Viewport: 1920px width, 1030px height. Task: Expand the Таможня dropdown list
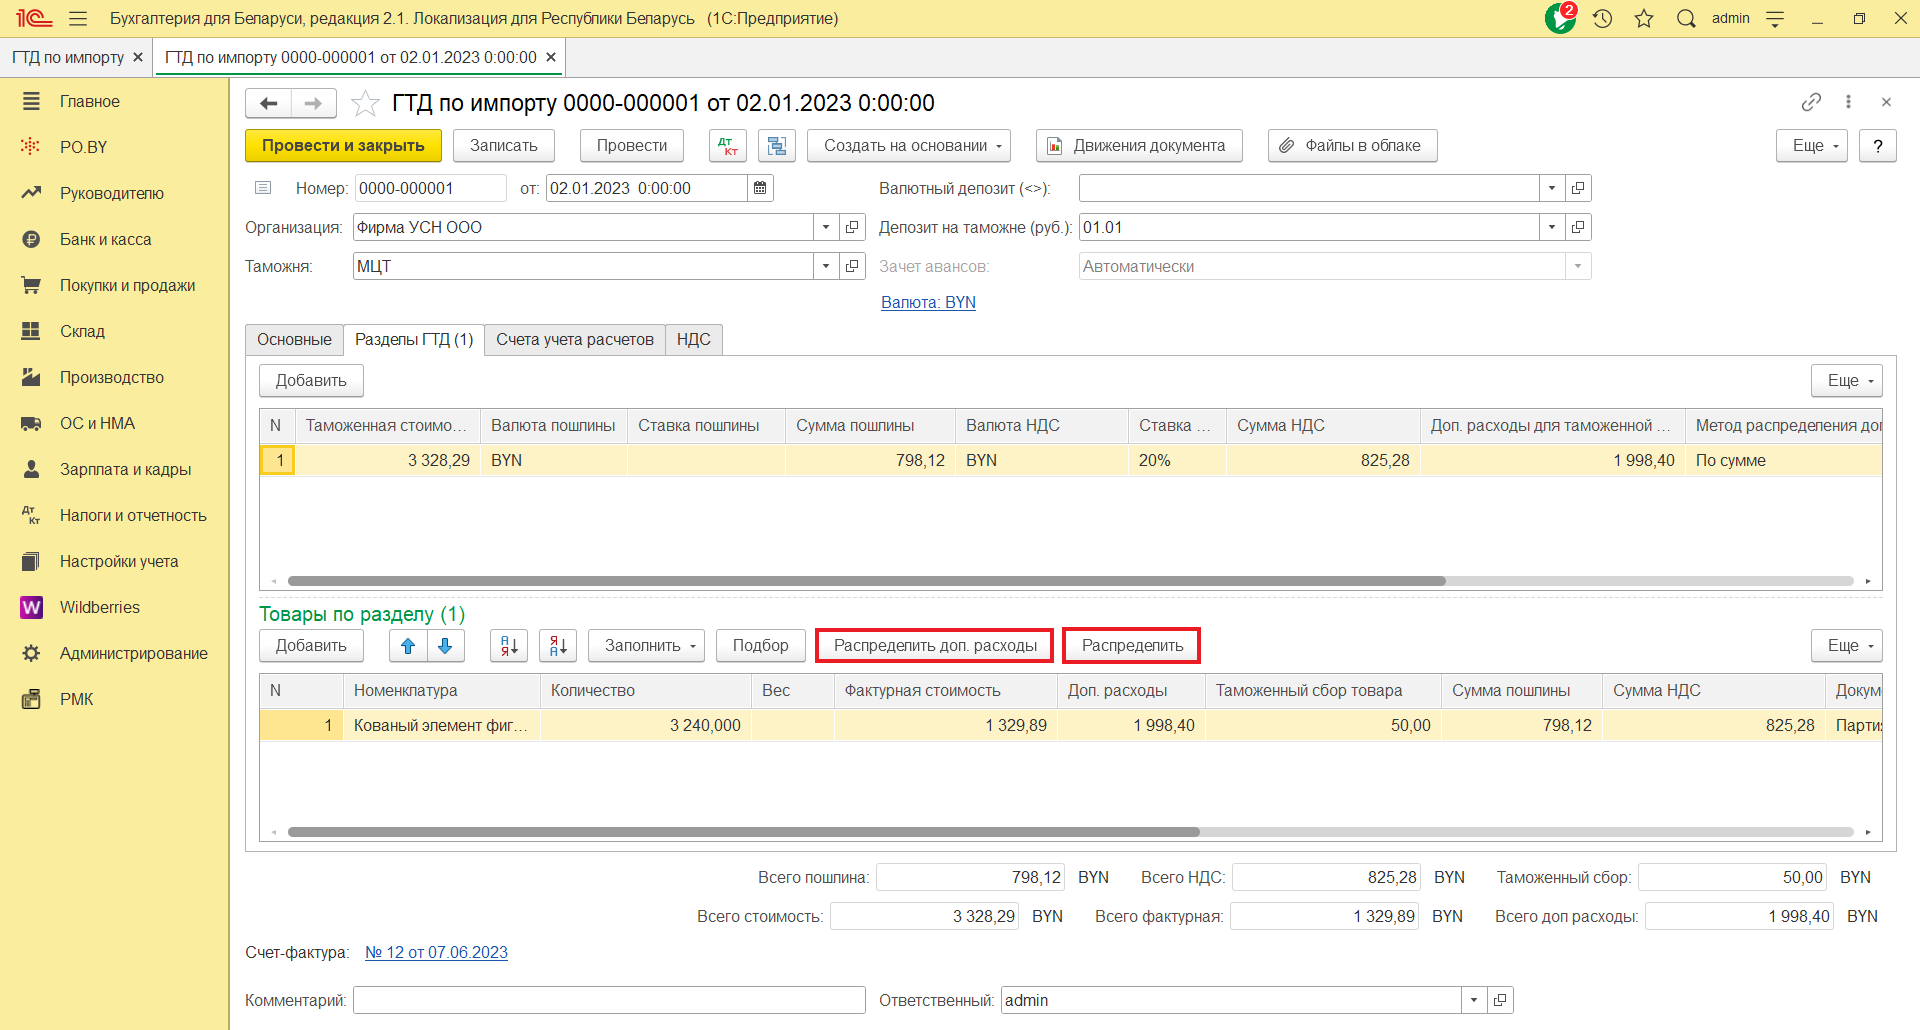pos(825,267)
